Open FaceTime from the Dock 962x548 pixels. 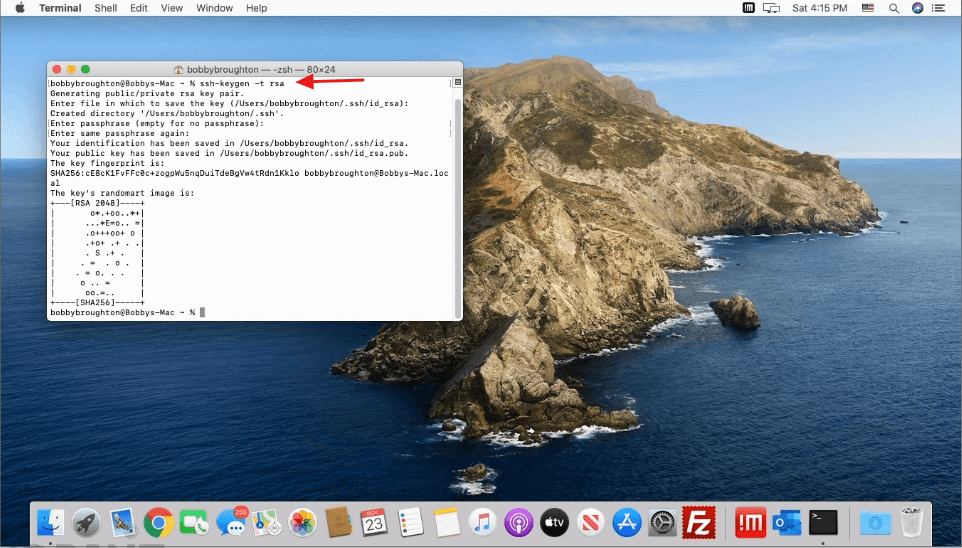click(194, 523)
